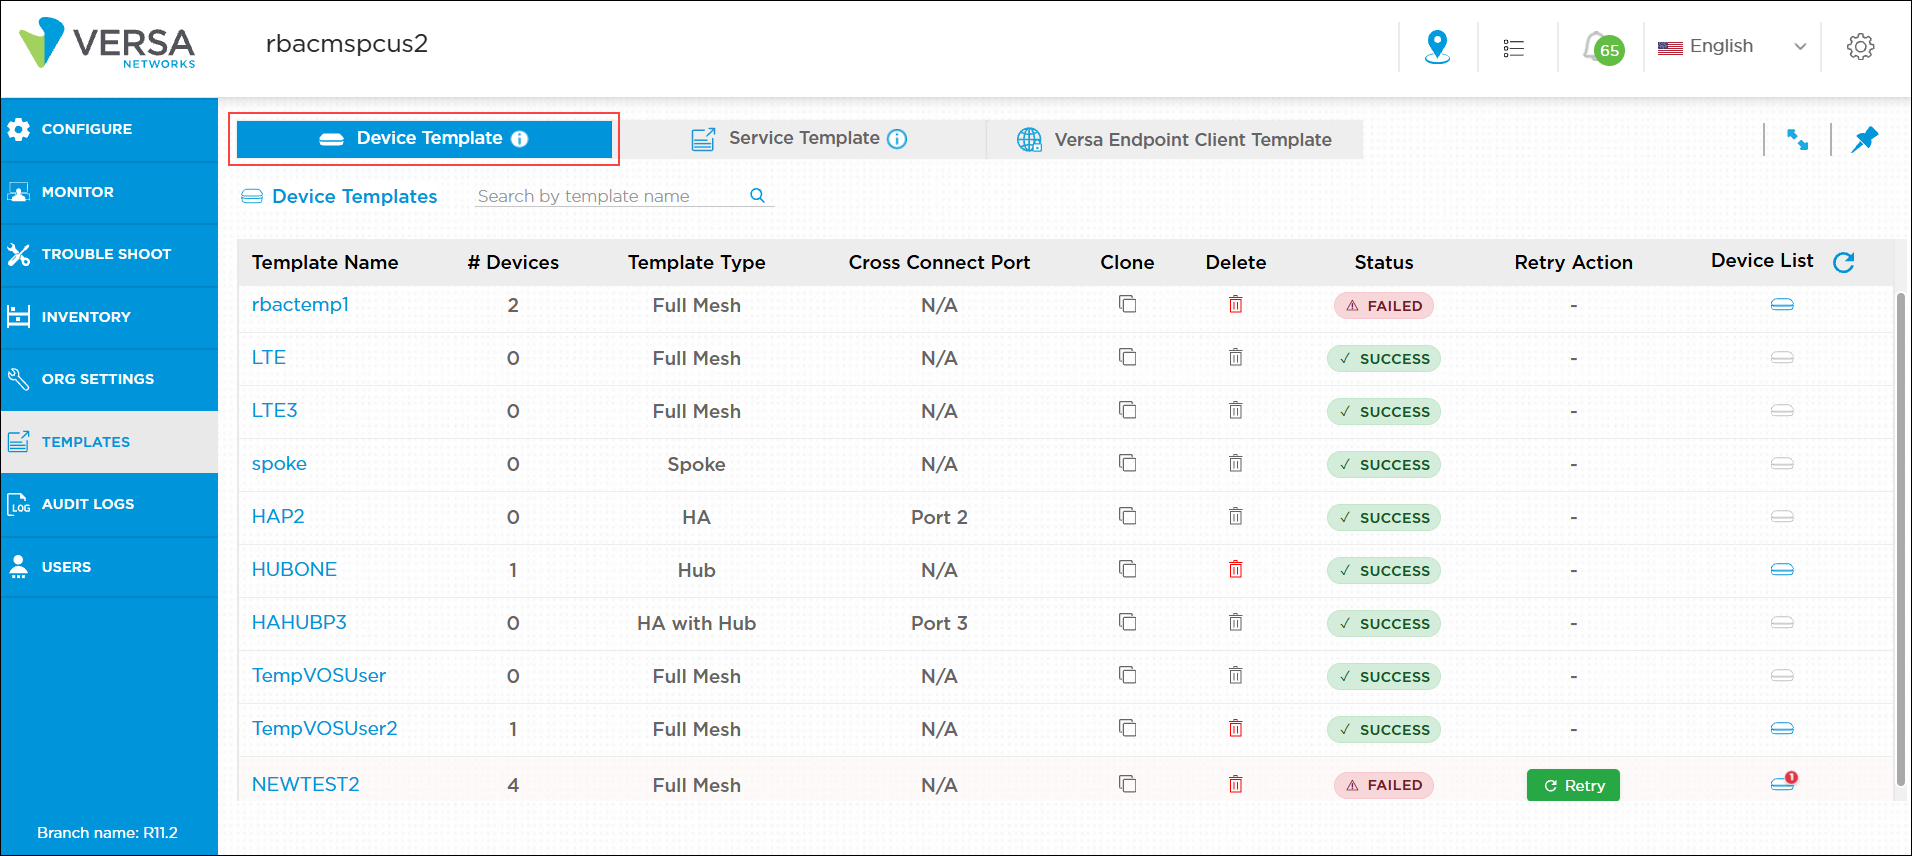
Task: Clone the rbactemp1 template
Action: pos(1127,304)
